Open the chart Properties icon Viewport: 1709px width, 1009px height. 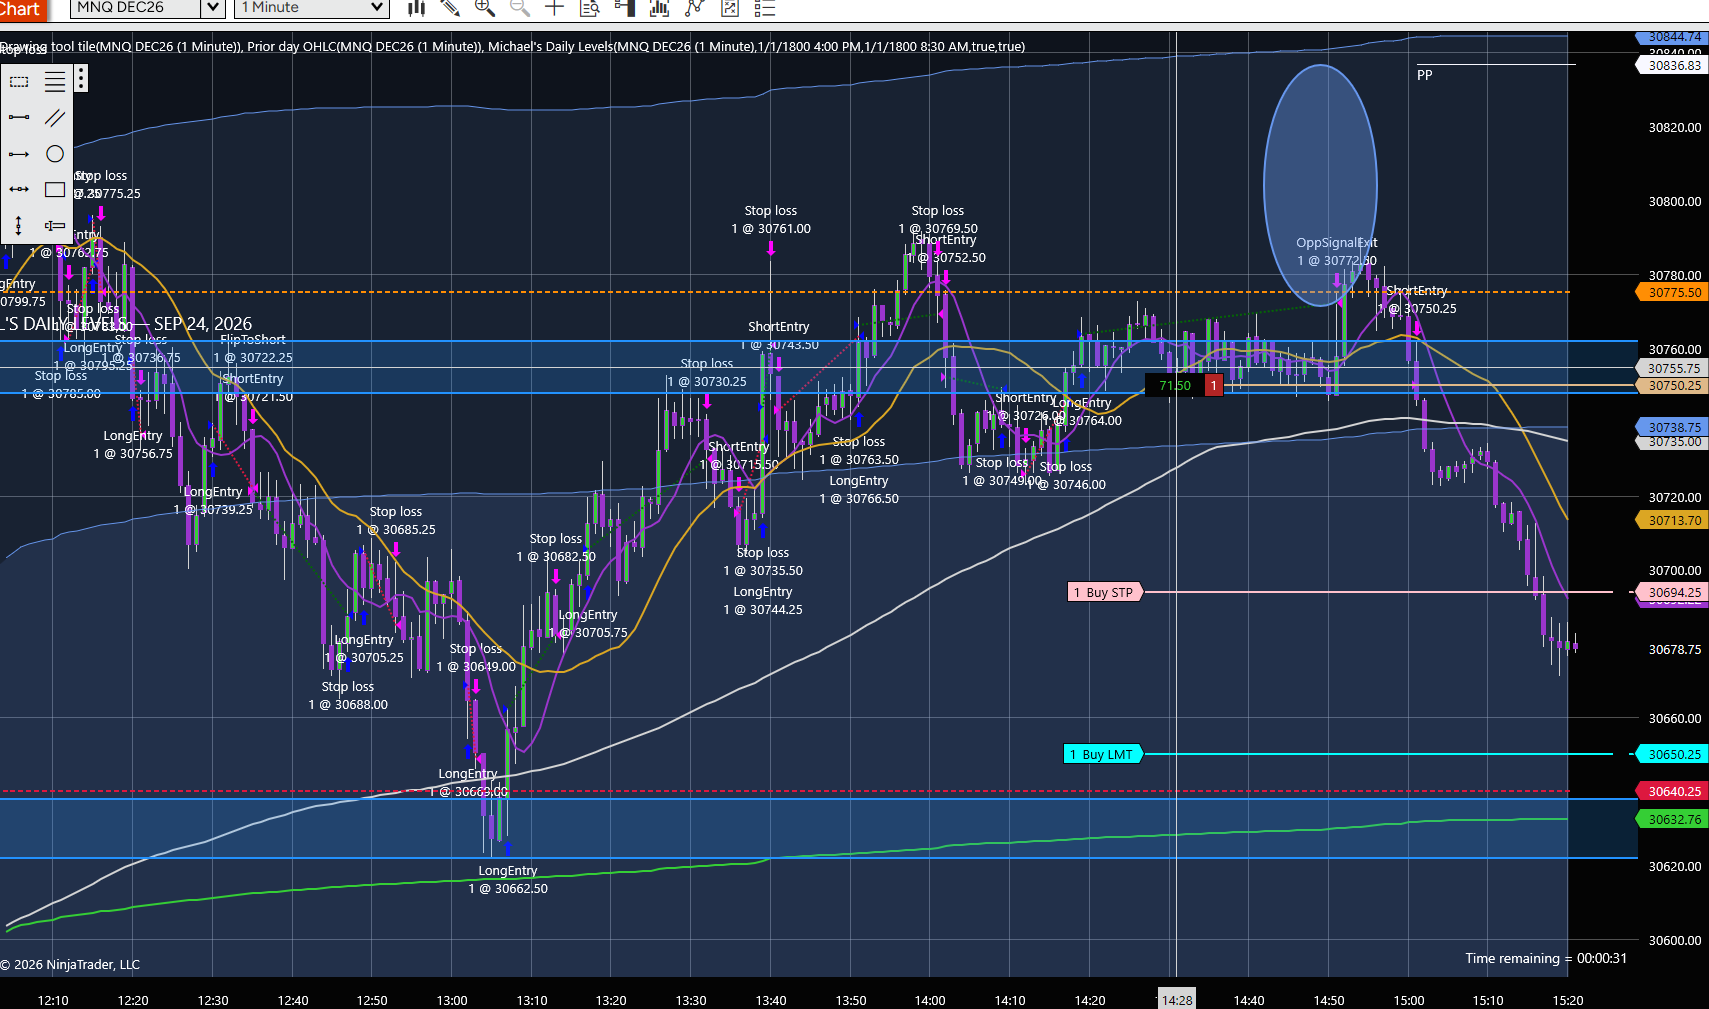click(x=730, y=8)
